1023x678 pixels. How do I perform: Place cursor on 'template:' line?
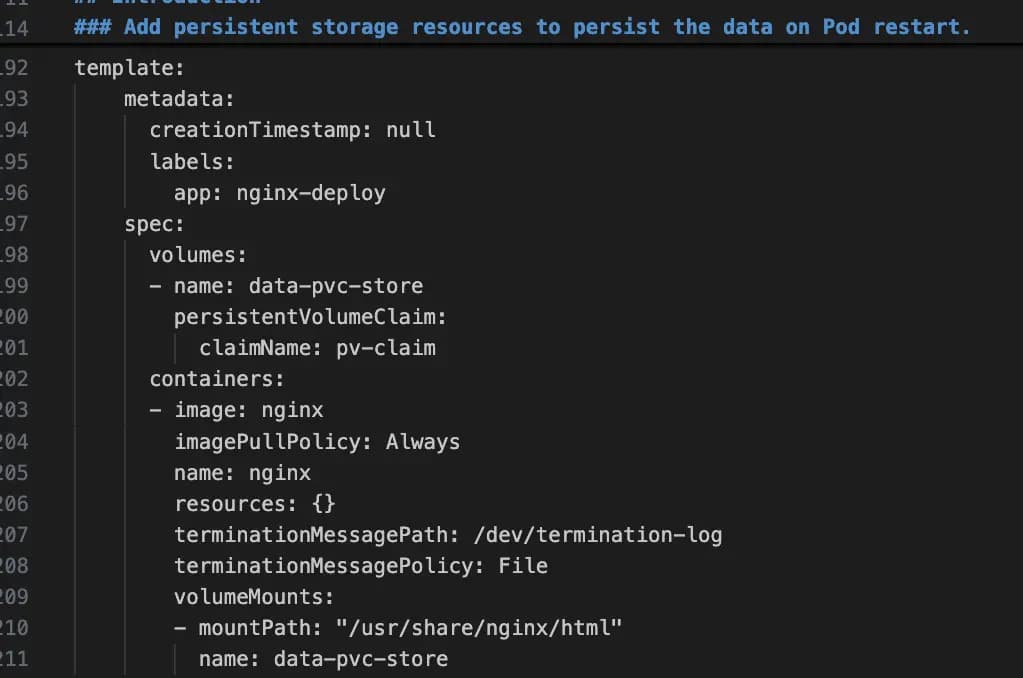tap(130, 68)
